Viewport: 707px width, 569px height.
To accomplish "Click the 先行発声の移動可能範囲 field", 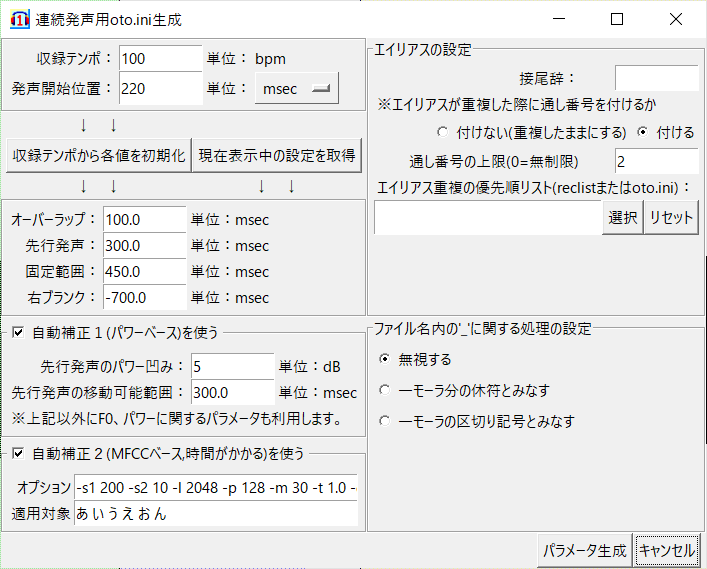I will tap(233, 392).
